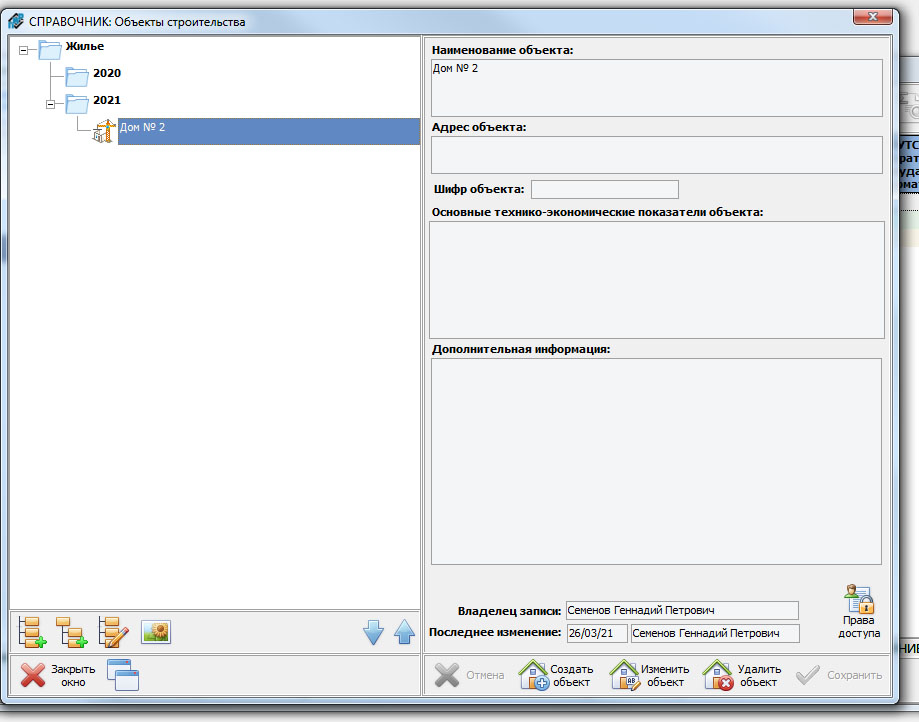This screenshot has width=919, height=722.
Task: Click the sunflower picture icon
Action: click(156, 632)
